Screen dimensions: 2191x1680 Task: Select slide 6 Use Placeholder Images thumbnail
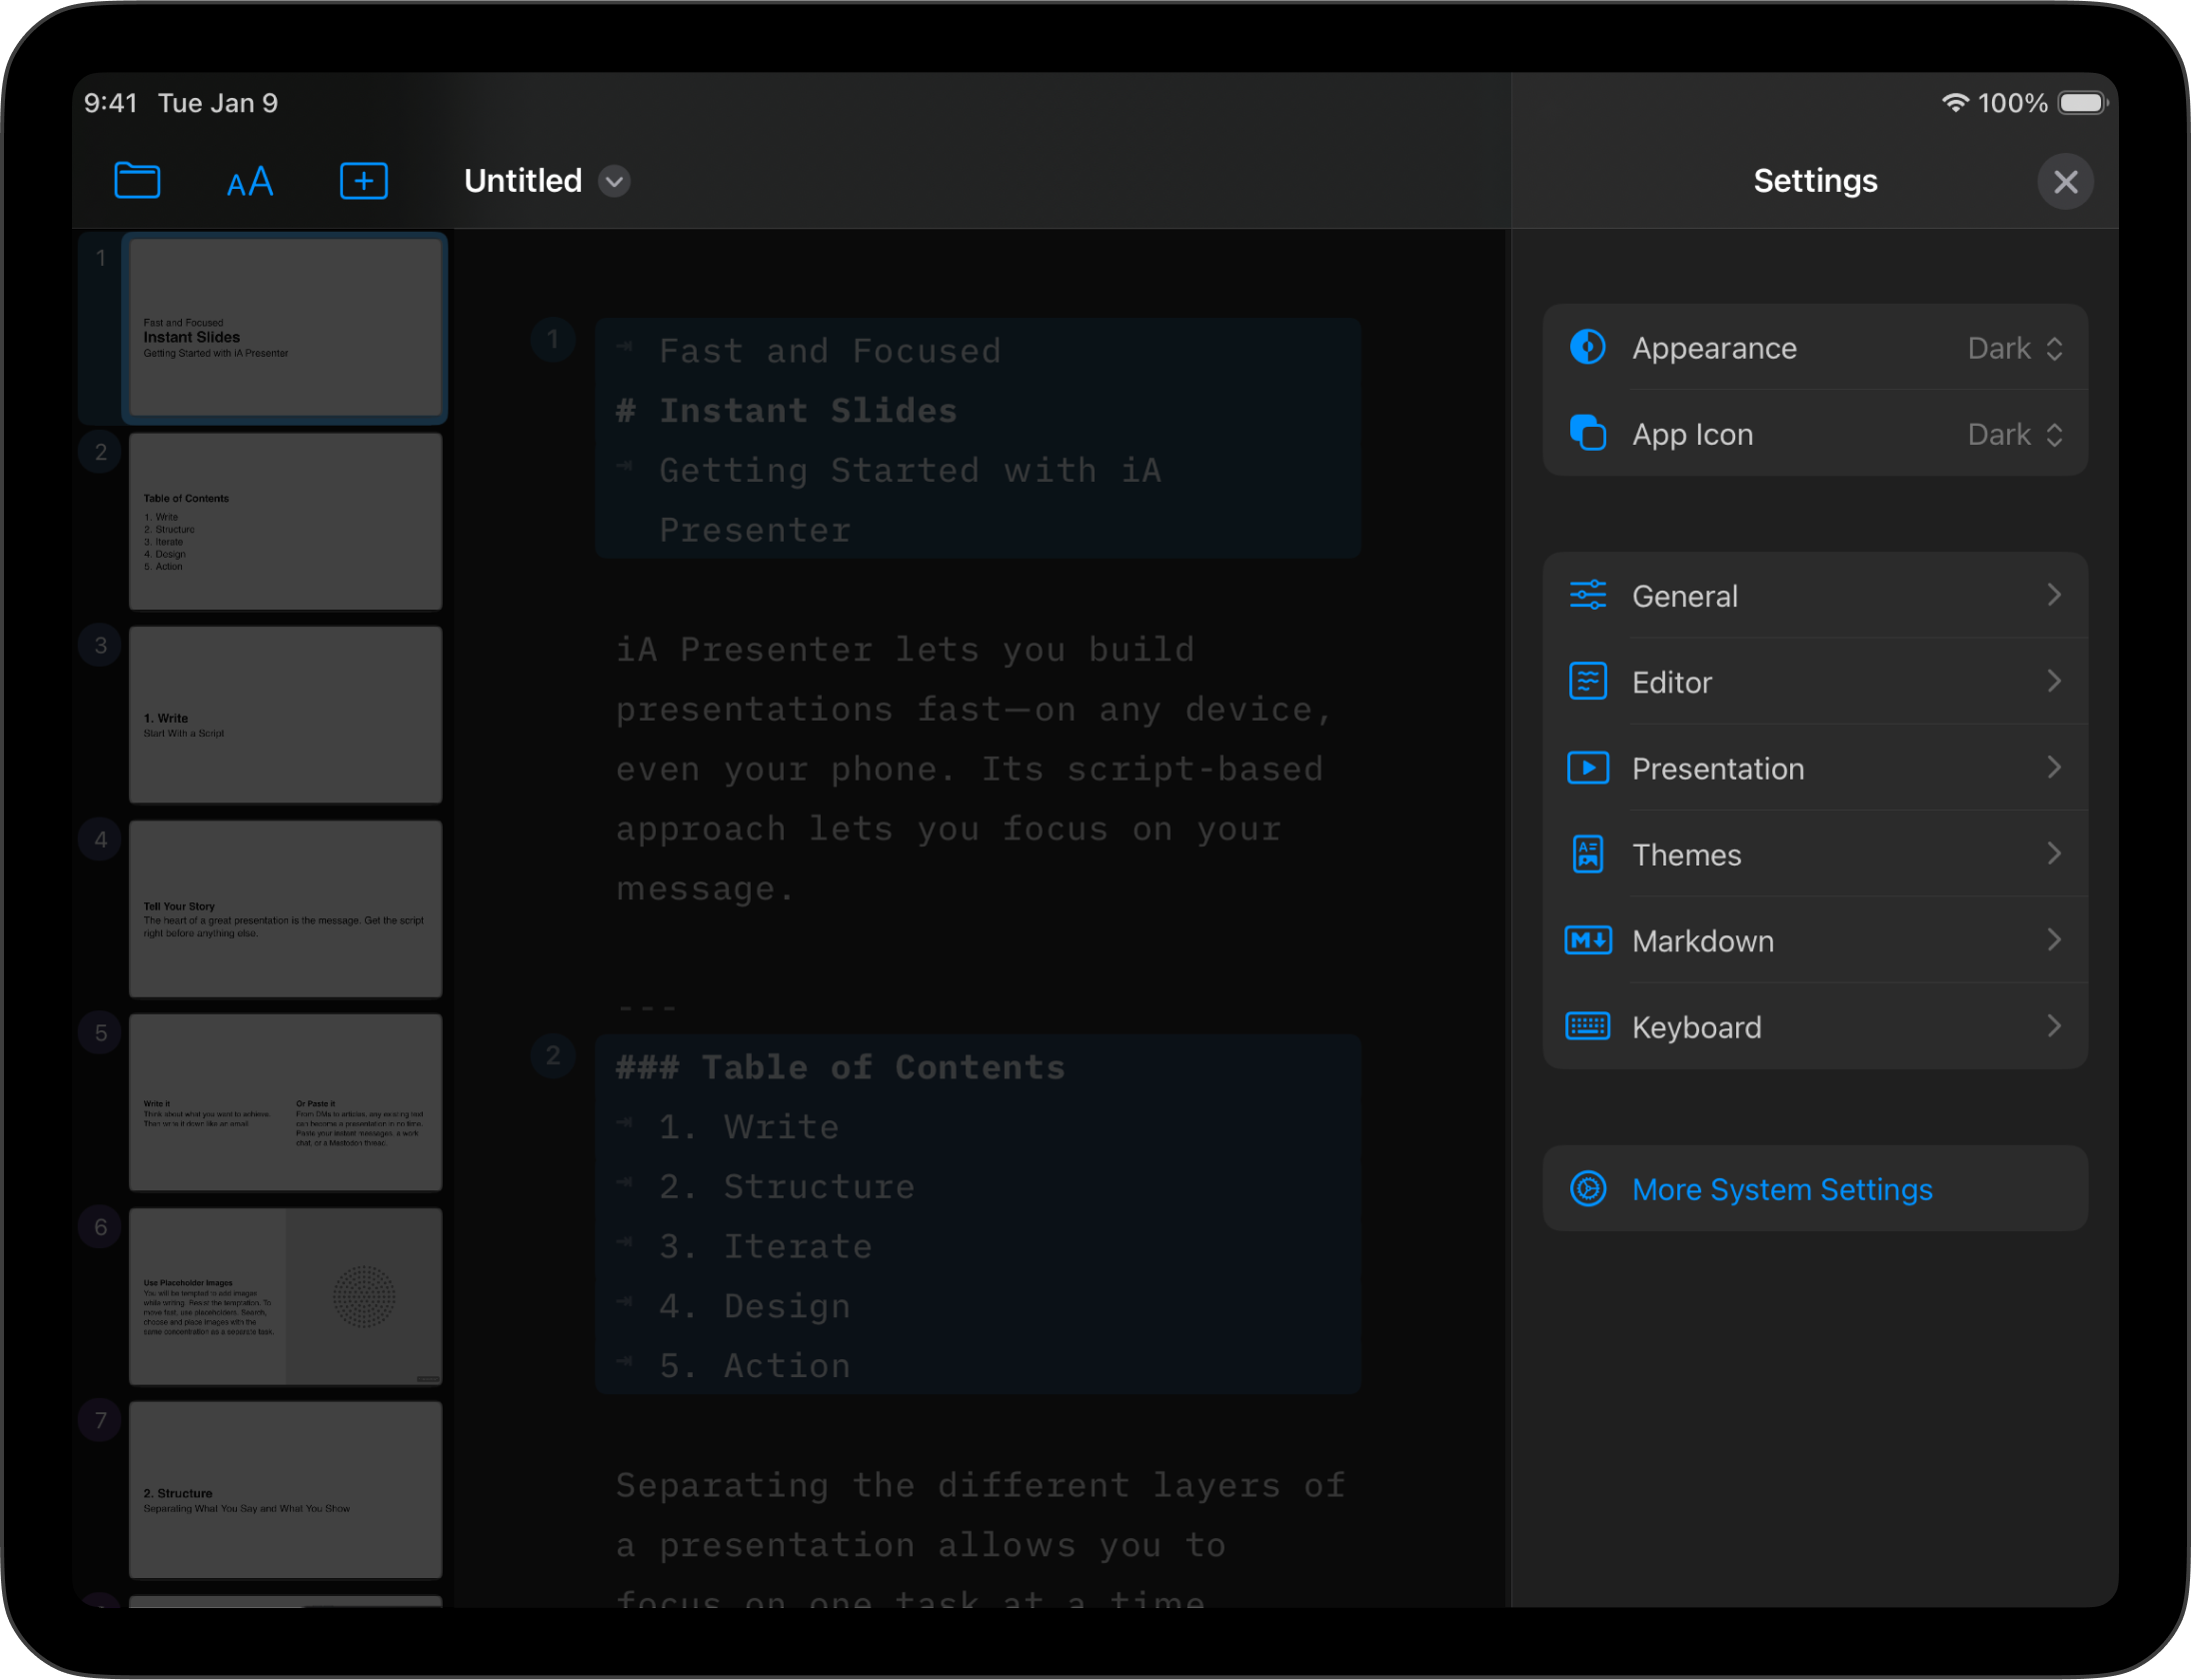click(x=285, y=1296)
